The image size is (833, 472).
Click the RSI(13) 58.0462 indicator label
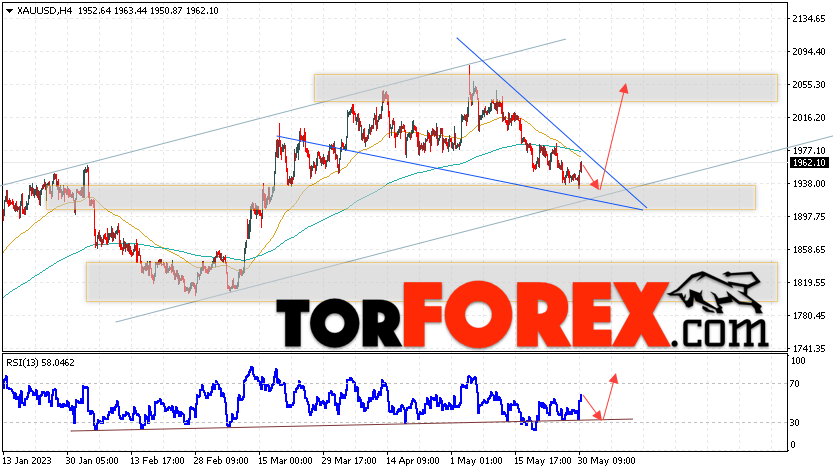pyautogui.click(x=40, y=363)
